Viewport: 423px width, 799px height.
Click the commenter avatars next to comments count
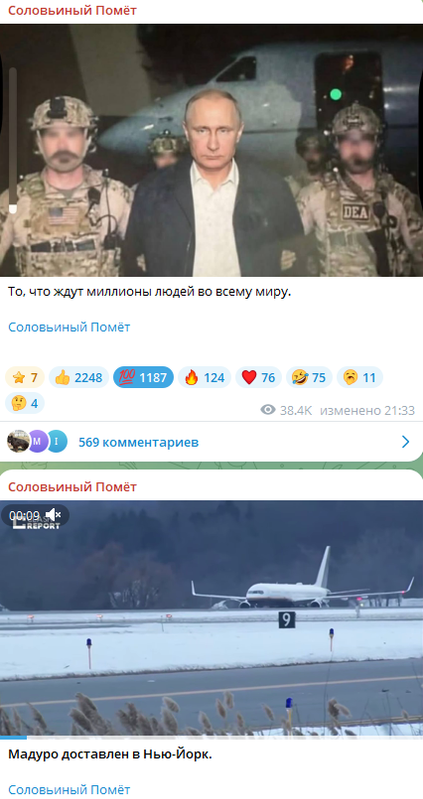coord(37,441)
